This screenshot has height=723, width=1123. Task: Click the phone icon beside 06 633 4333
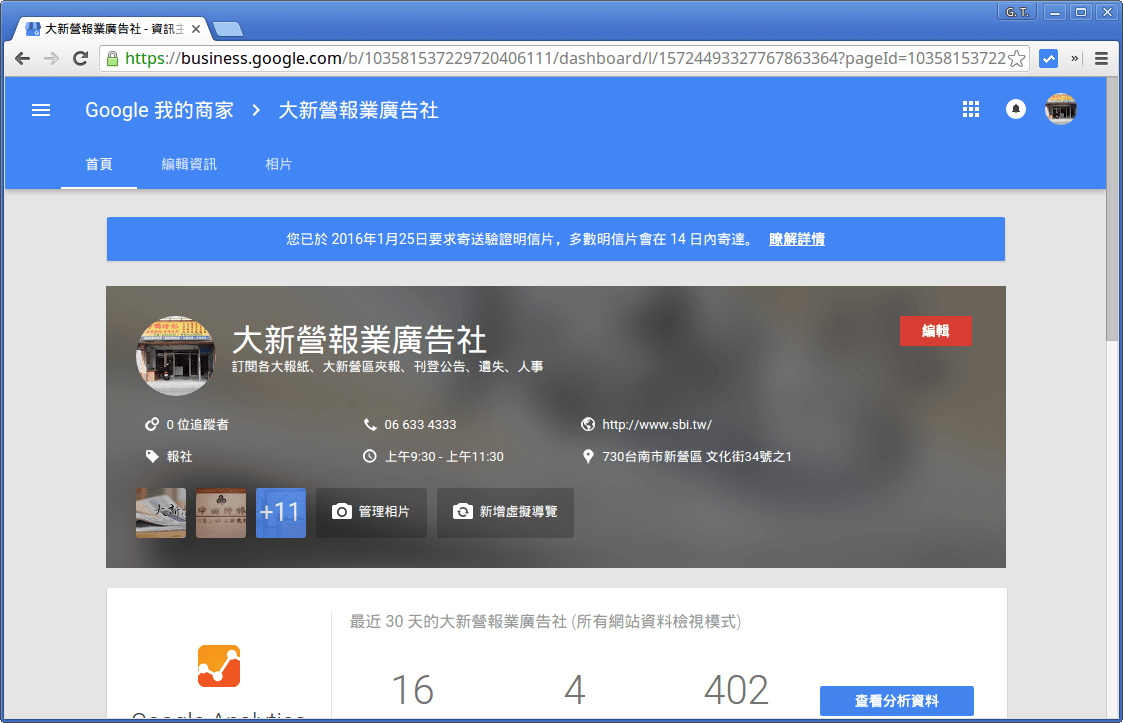370,424
